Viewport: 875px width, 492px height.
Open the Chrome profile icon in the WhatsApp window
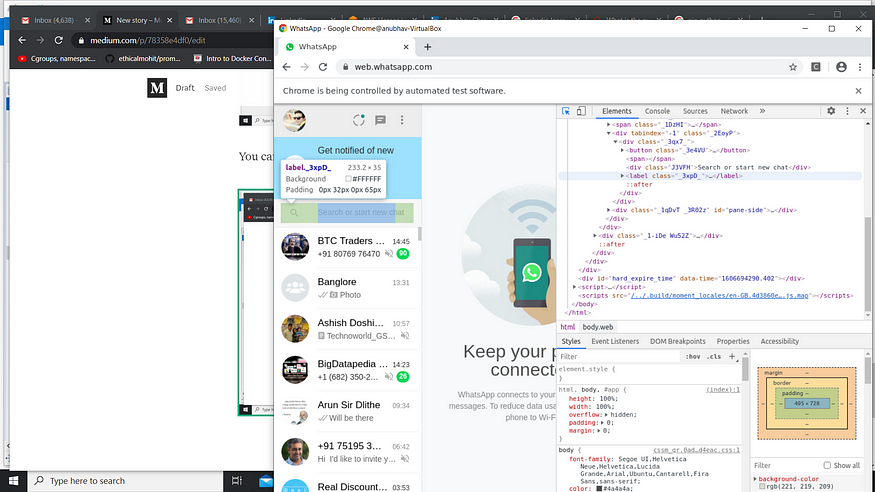(841, 67)
